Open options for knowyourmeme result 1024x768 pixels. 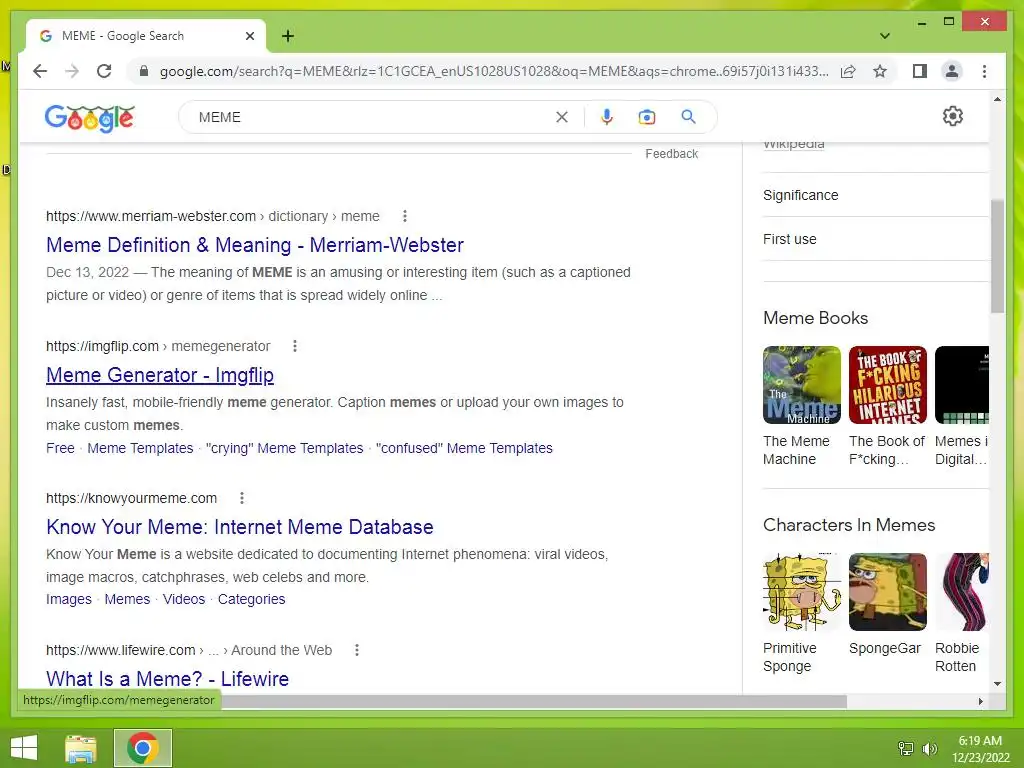[x=242, y=498]
